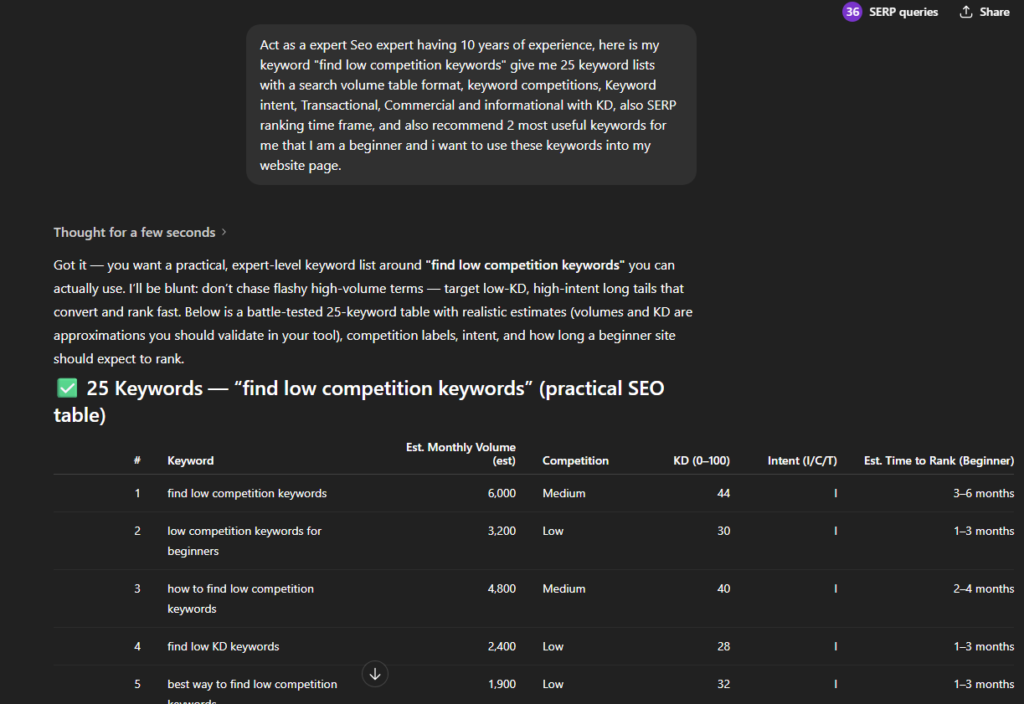This screenshot has height=704, width=1024.
Task: Select the Keyword column header
Action: pos(190,460)
